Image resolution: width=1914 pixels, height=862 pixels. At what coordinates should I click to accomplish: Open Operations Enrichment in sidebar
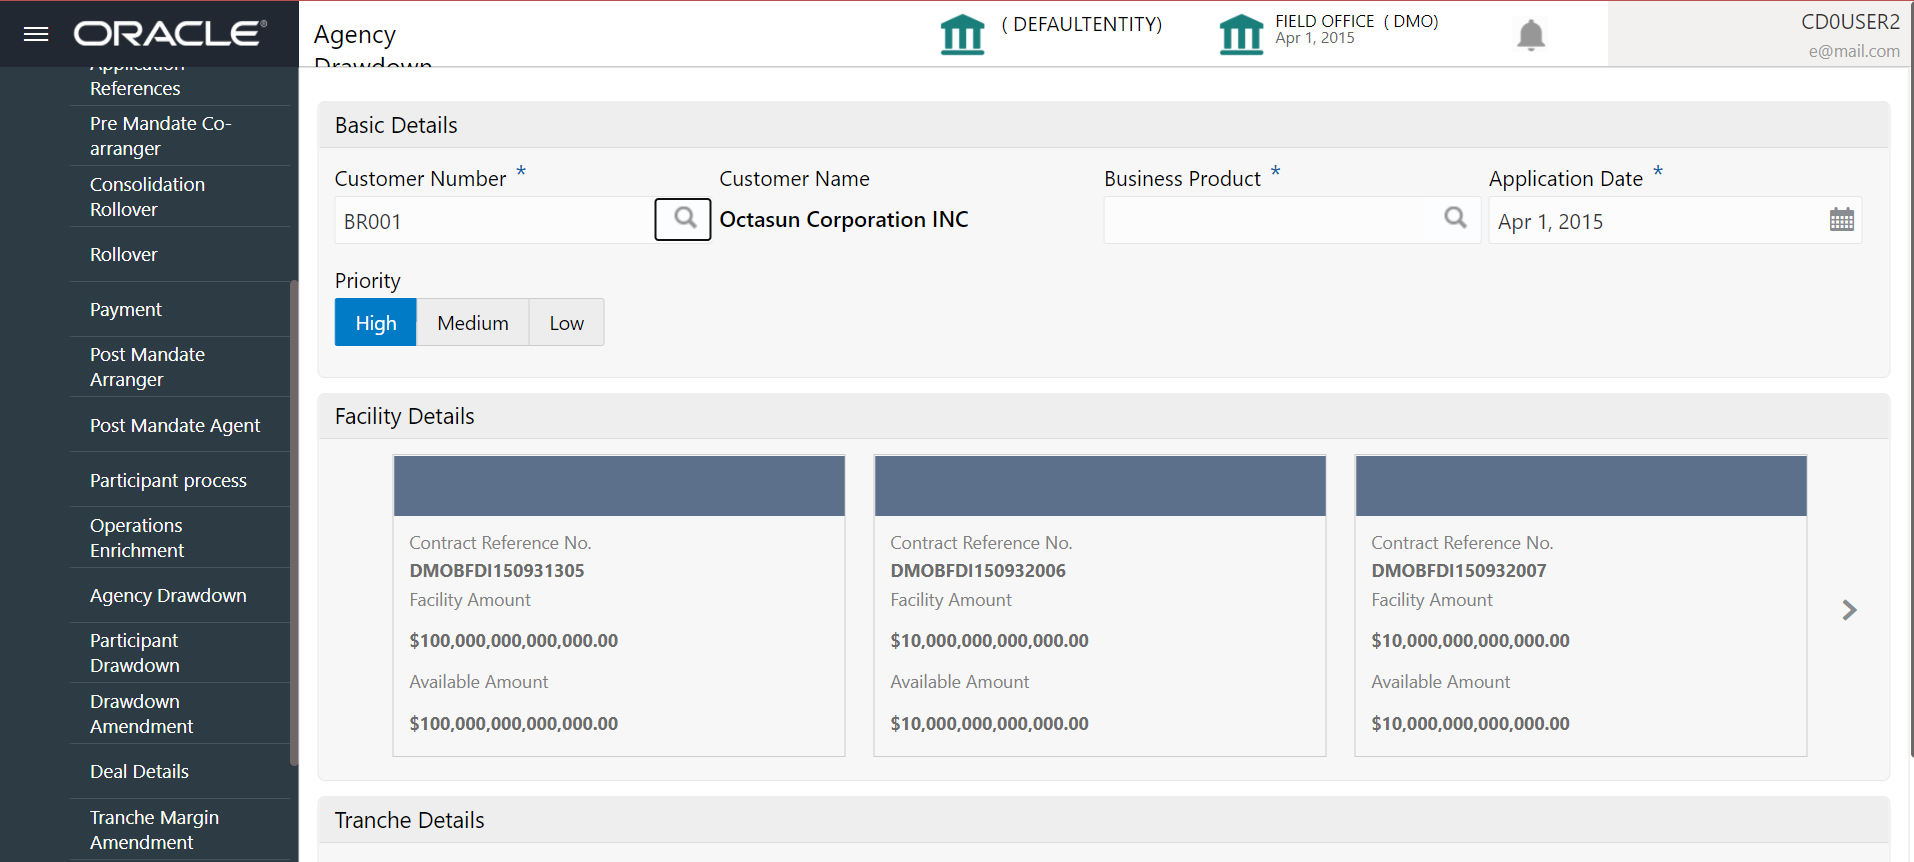pos(180,538)
